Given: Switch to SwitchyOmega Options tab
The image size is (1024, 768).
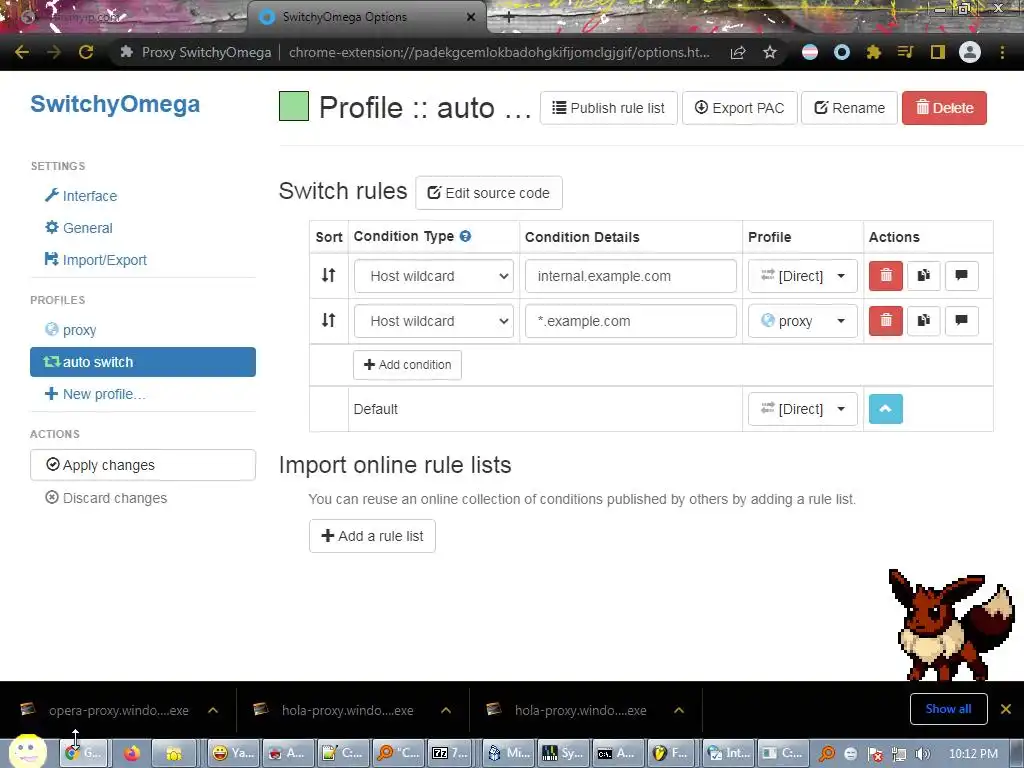Looking at the screenshot, I should pos(366,17).
